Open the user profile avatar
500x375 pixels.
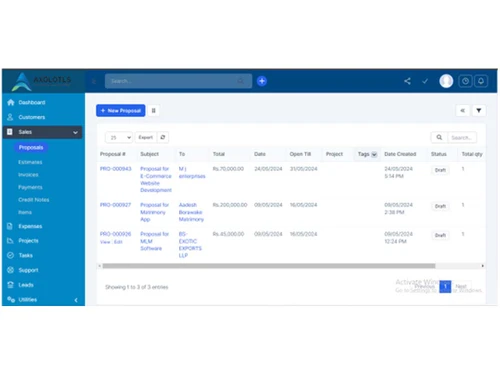pos(446,81)
